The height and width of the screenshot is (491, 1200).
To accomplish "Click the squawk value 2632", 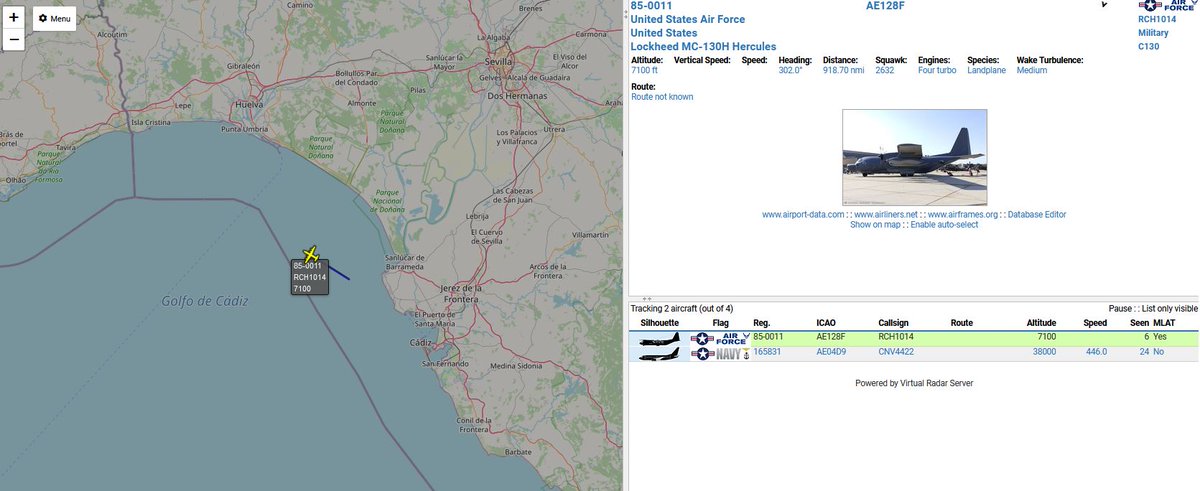I will [x=885, y=71].
